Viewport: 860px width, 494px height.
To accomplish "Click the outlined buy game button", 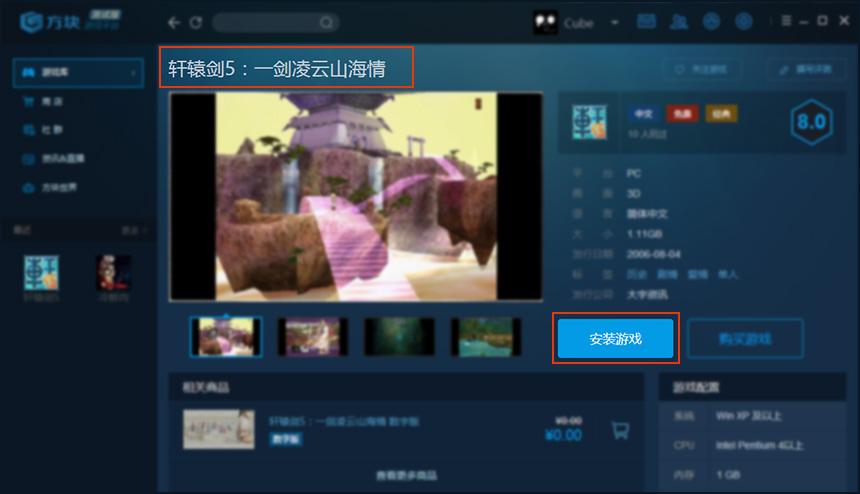I will [745, 339].
